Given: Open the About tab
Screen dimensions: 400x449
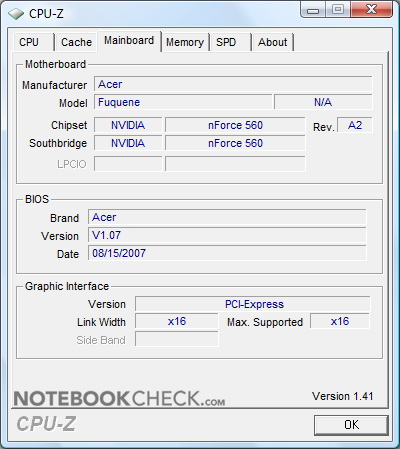Looking at the screenshot, I should point(273,42).
